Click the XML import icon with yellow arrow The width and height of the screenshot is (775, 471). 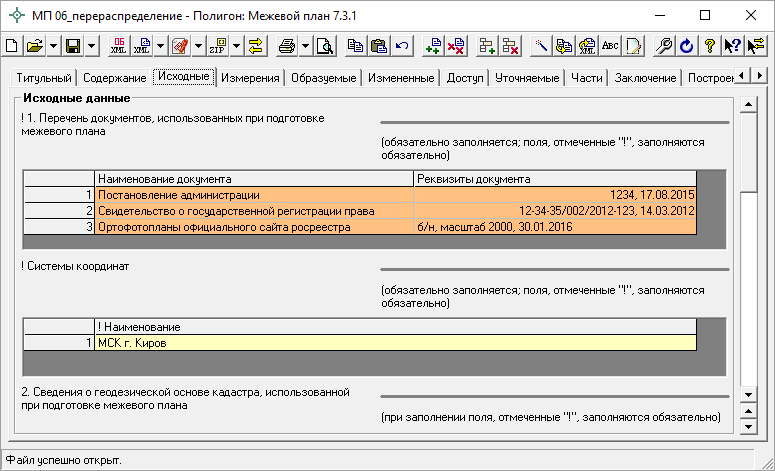587,46
